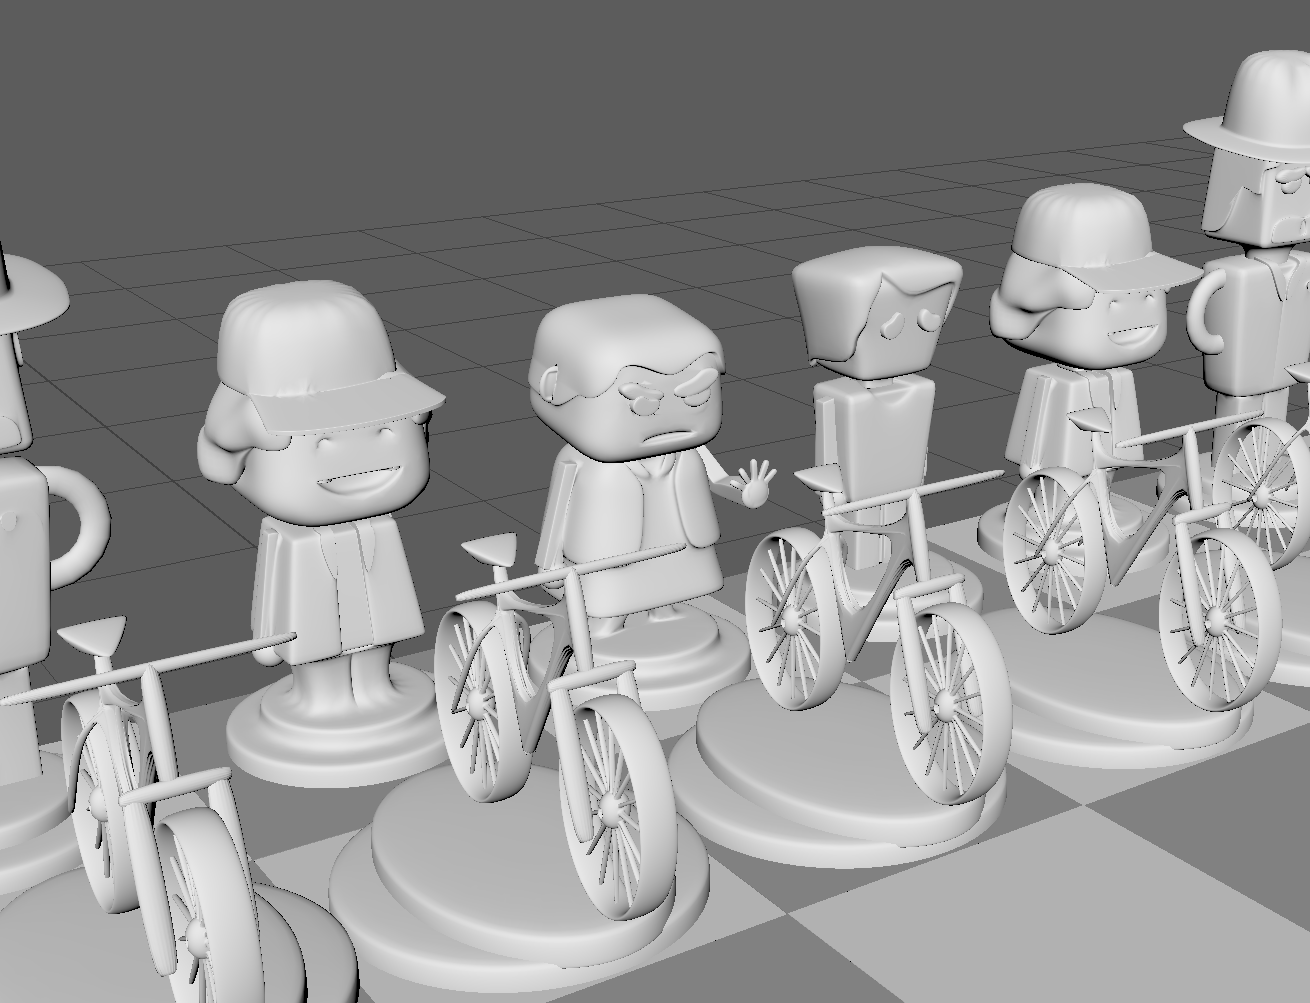Select rear wheel of bicycle before square-headed character
1310x1003 pixels.
click(790, 620)
